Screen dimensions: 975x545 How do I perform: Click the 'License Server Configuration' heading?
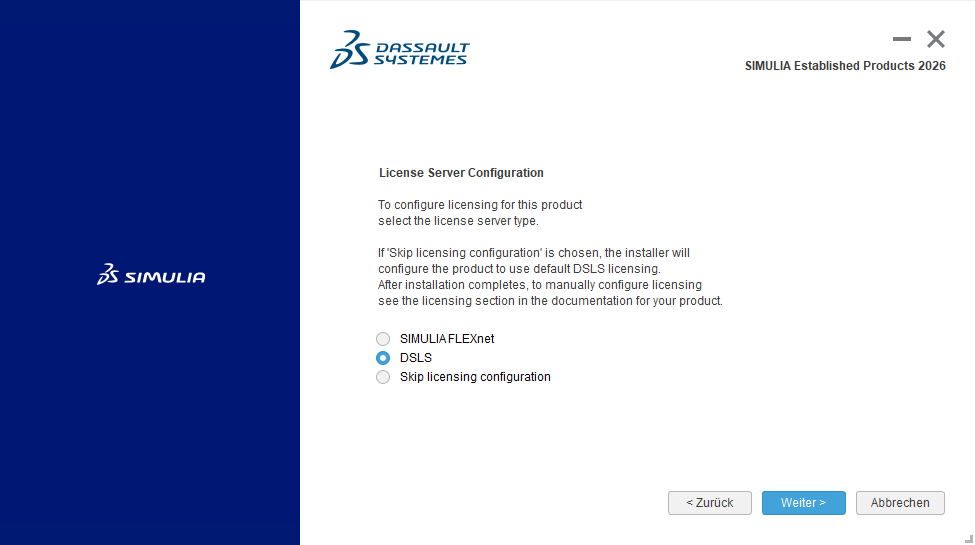[x=461, y=173]
